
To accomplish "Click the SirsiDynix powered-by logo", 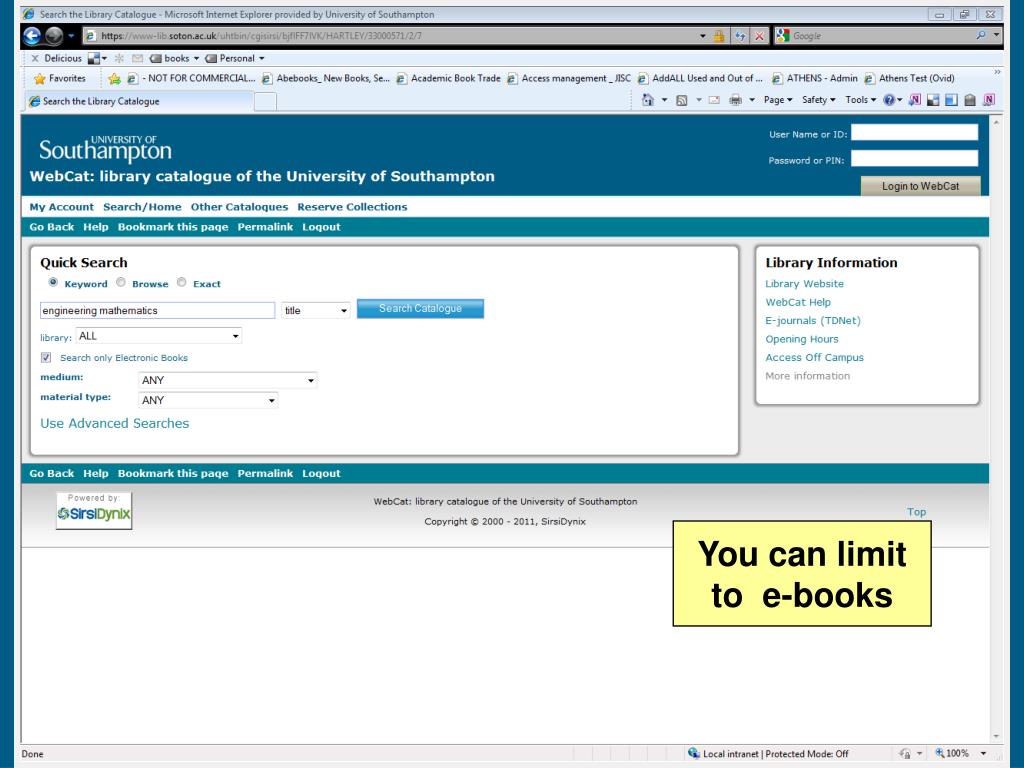I will click(x=94, y=509).
